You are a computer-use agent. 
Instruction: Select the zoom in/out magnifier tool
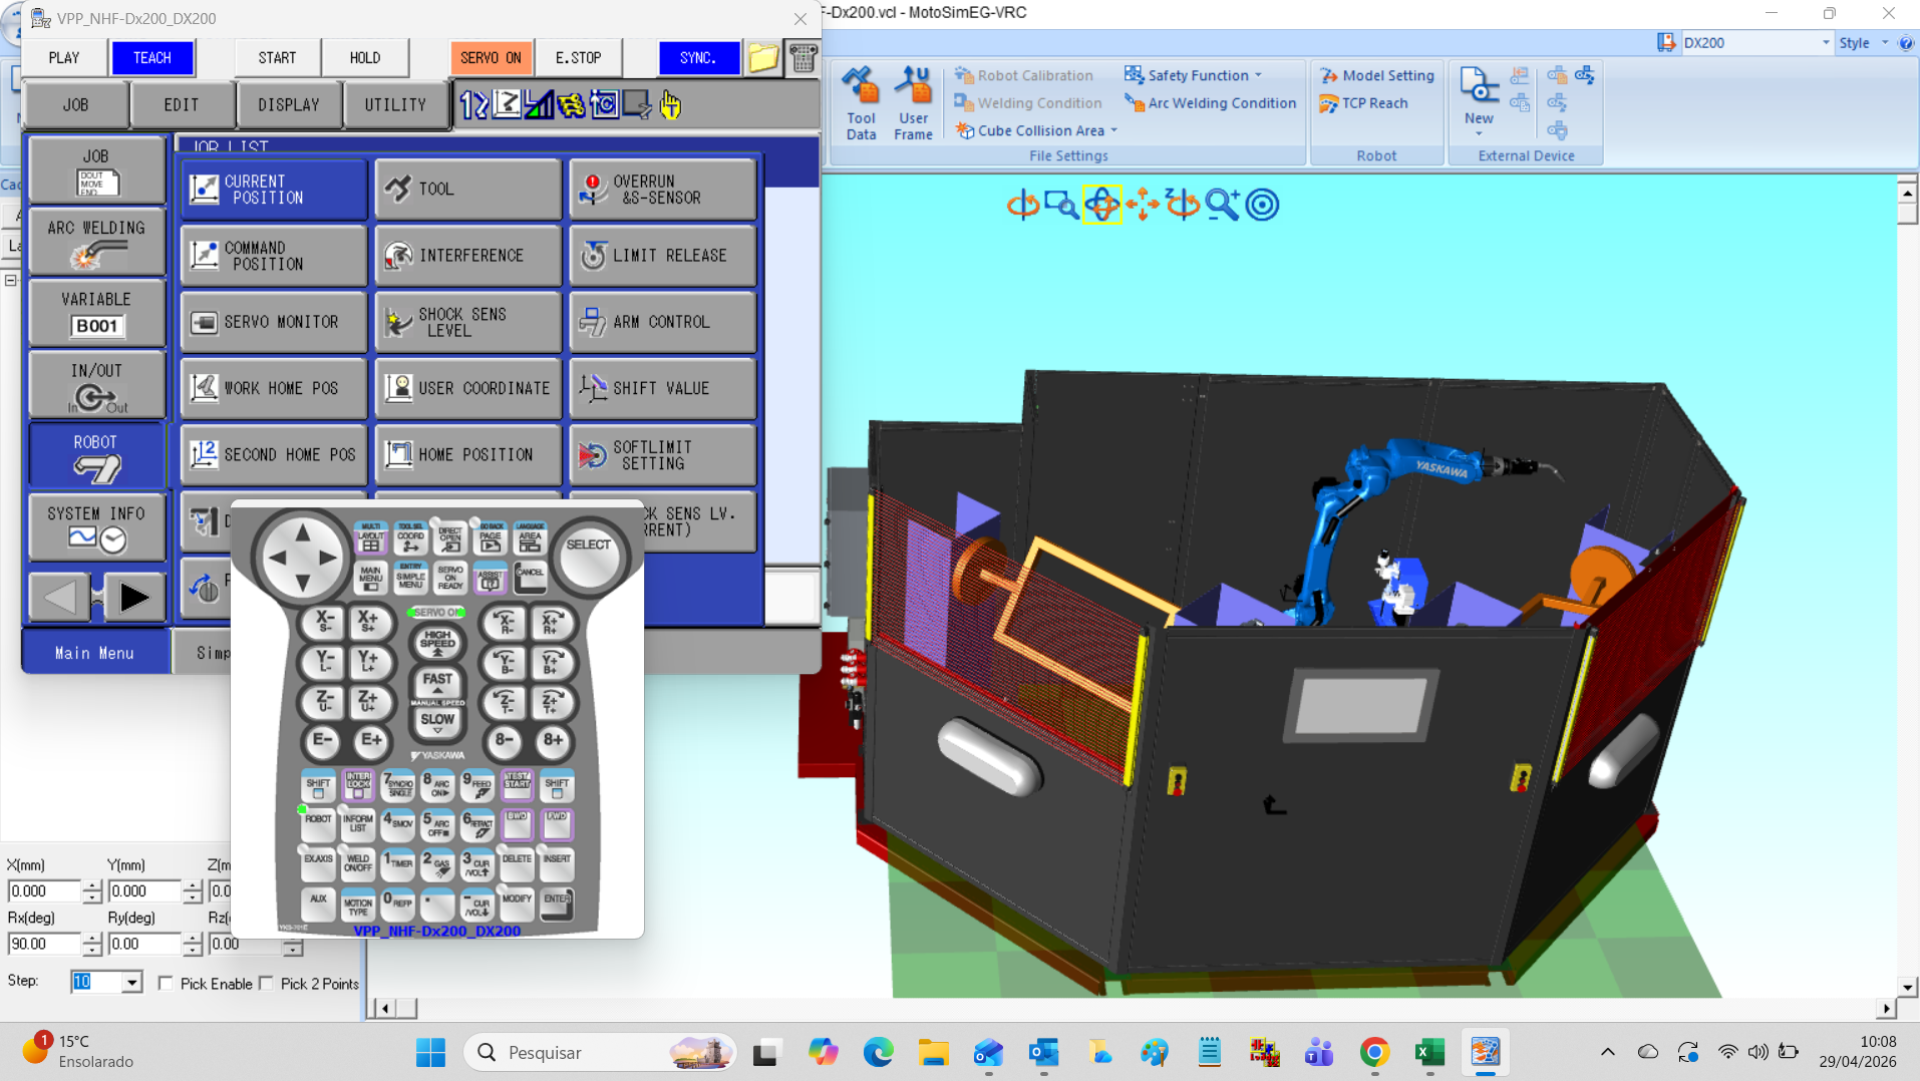1222,205
